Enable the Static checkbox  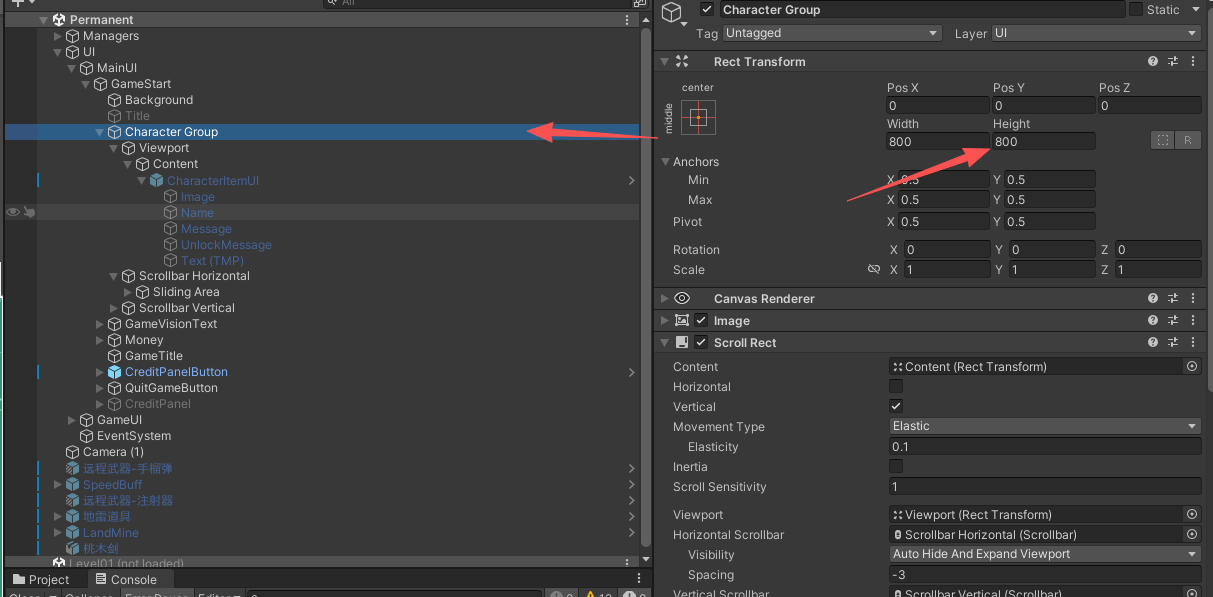click(1136, 10)
